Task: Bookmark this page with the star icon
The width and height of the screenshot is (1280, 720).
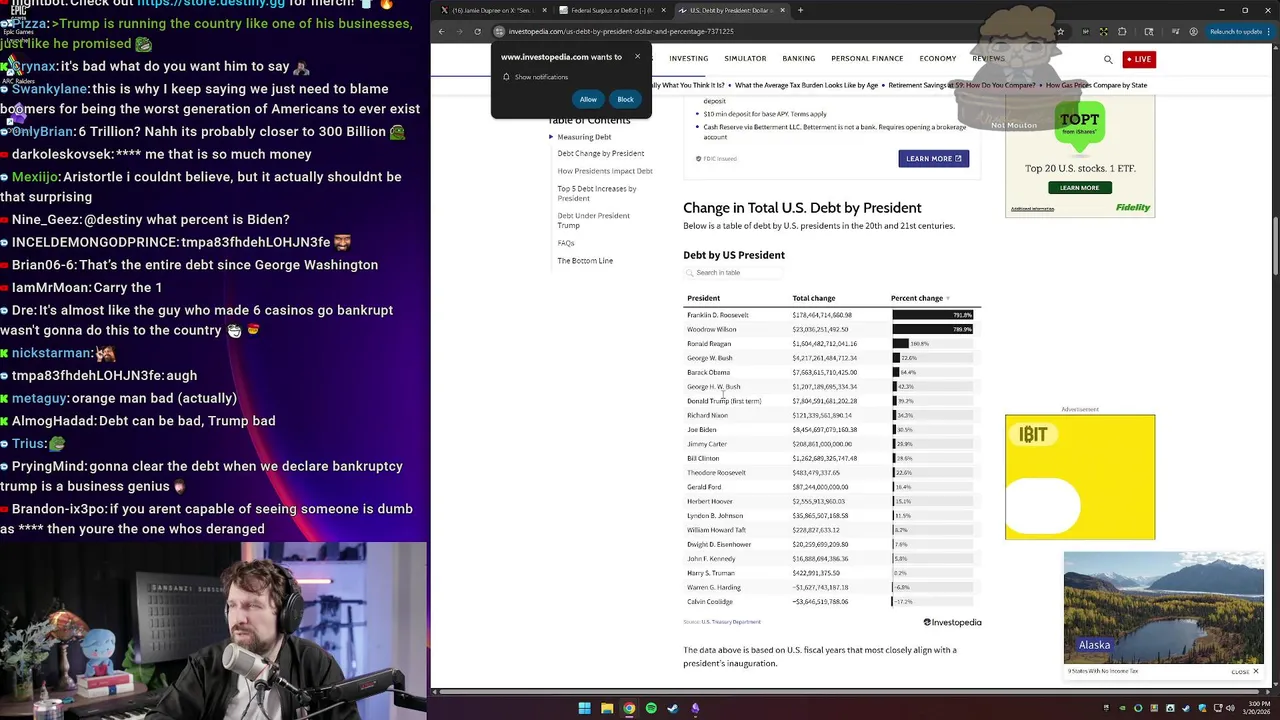Action: coord(1061,31)
